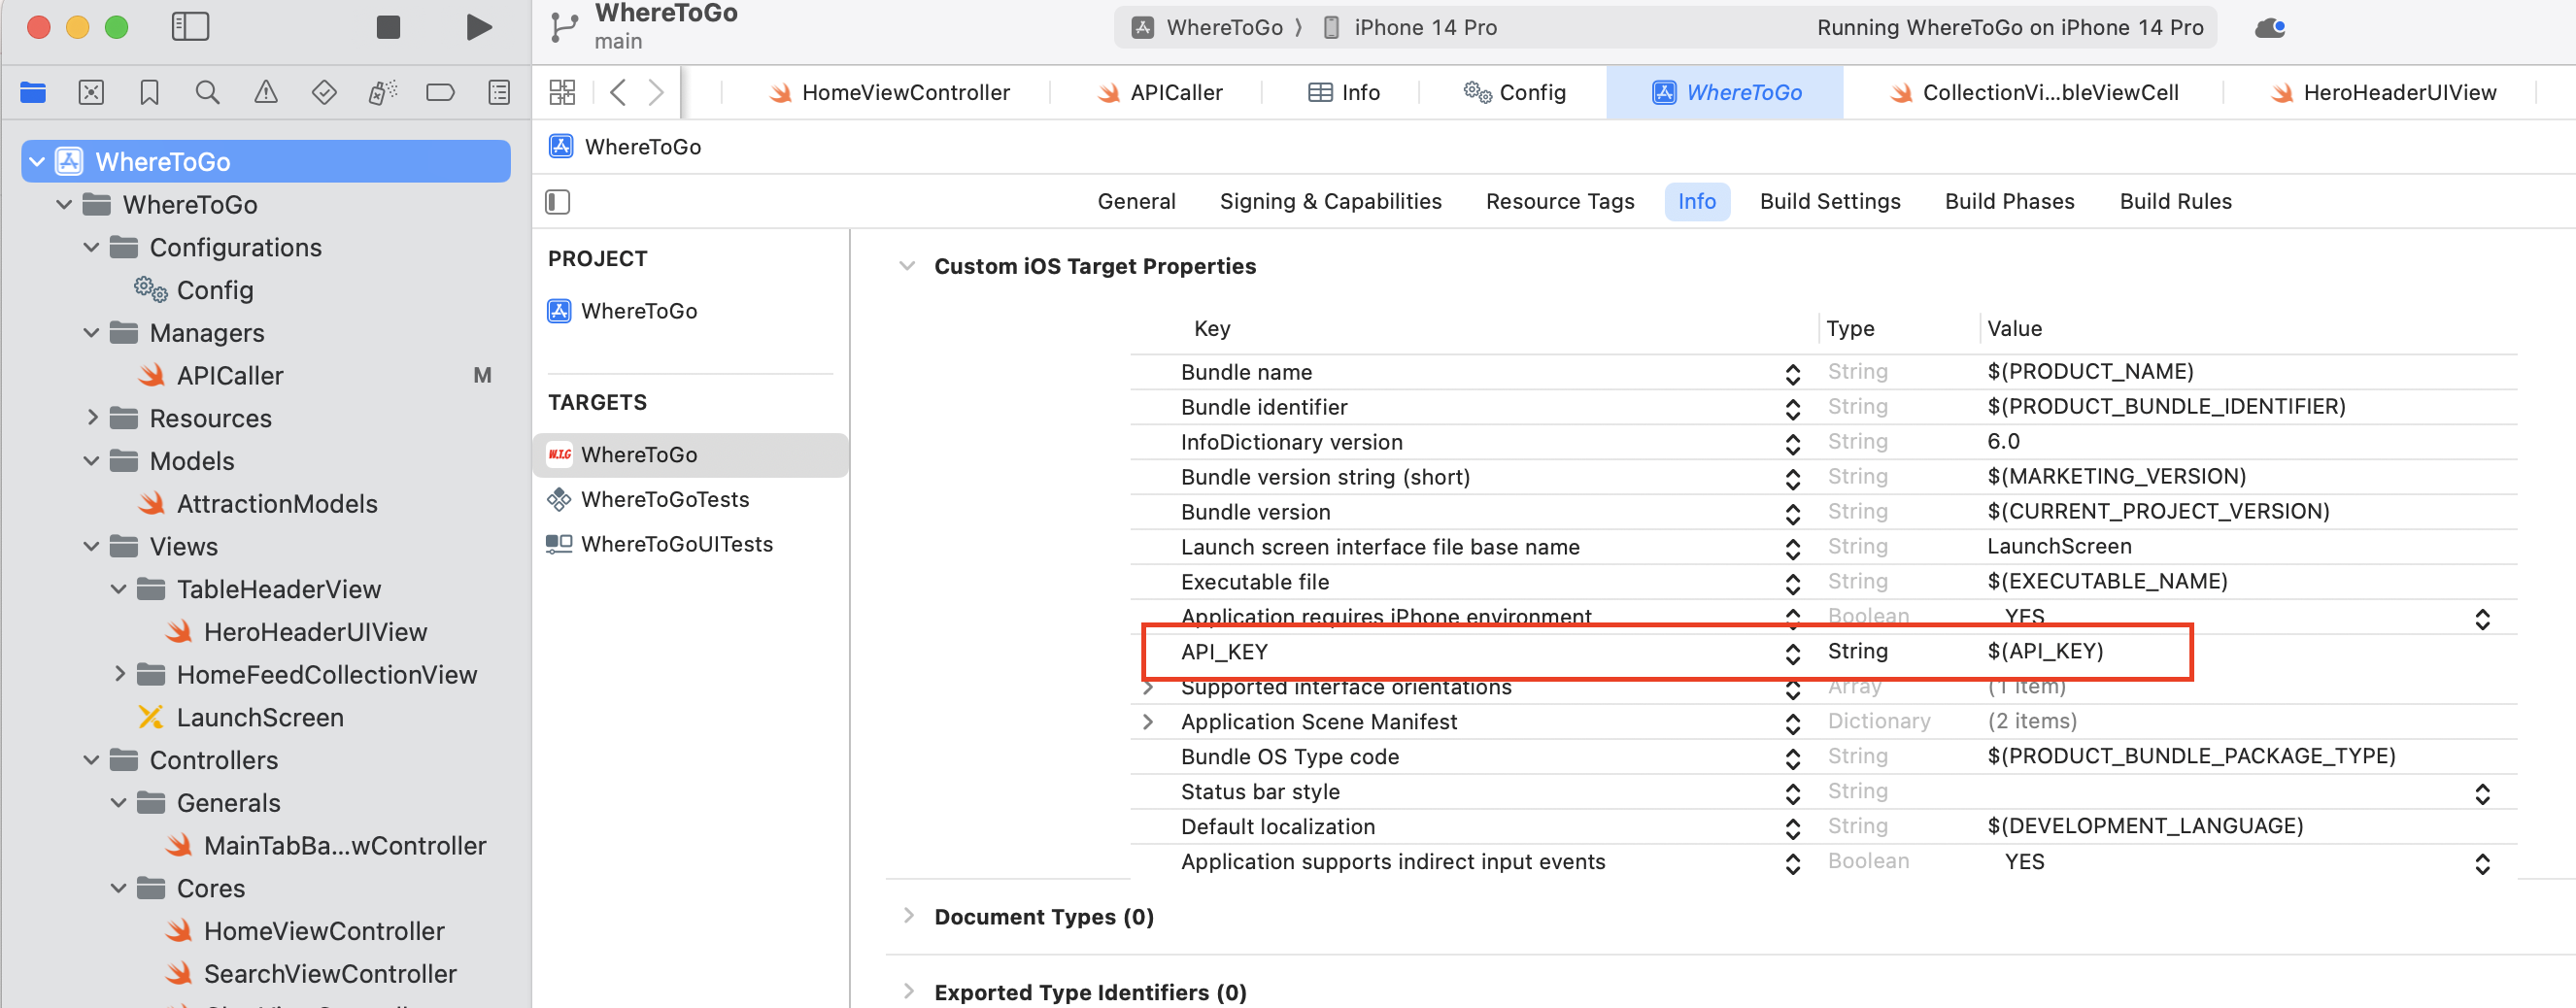This screenshot has width=2576, height=1008.
Task: Open Build Phases tab
Action: click(2009, 202)
